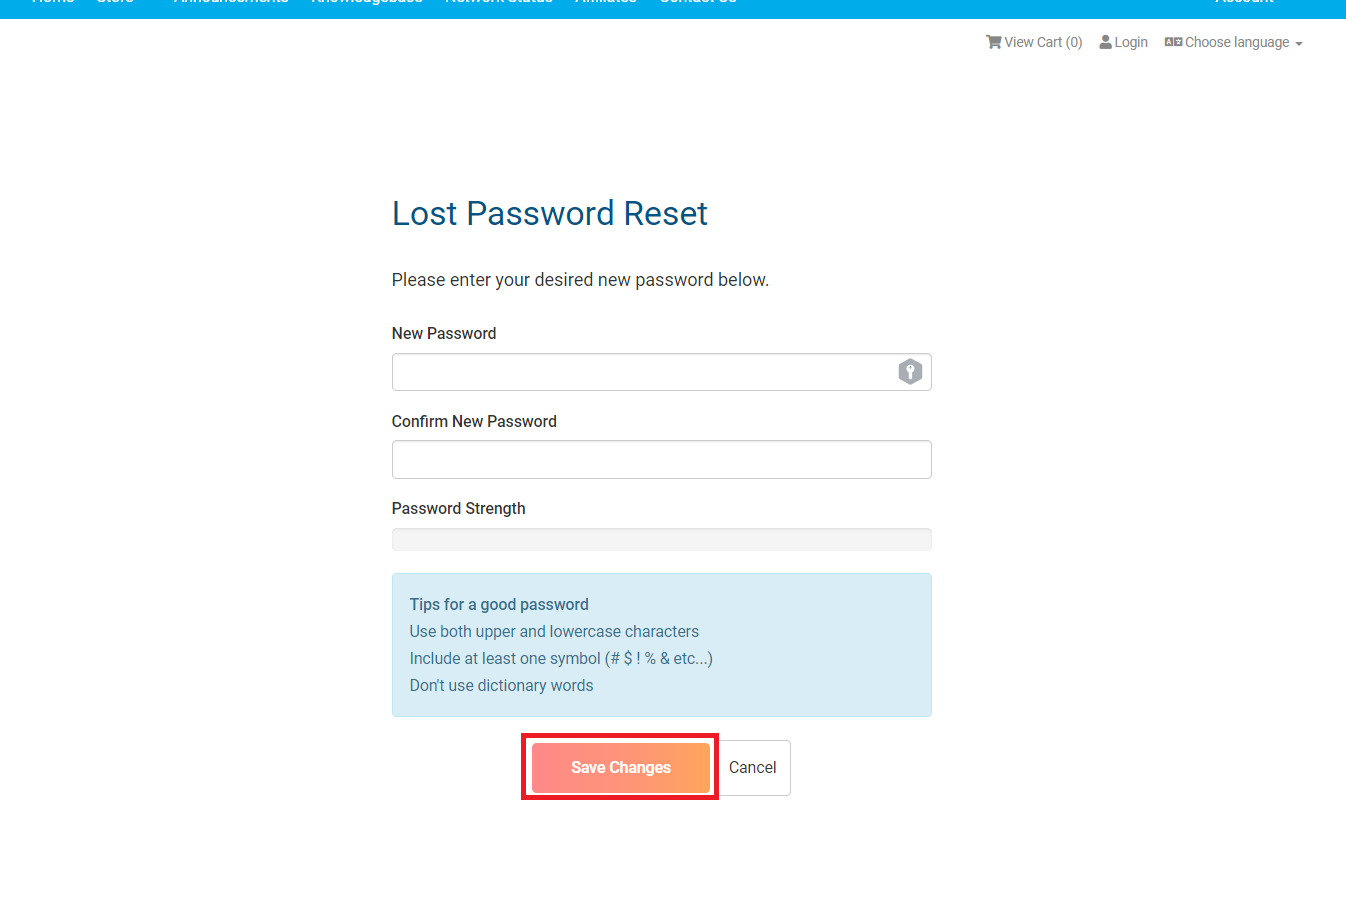
Task: Open the Knowledgebase menu item
Action: (x=367, y=3)
